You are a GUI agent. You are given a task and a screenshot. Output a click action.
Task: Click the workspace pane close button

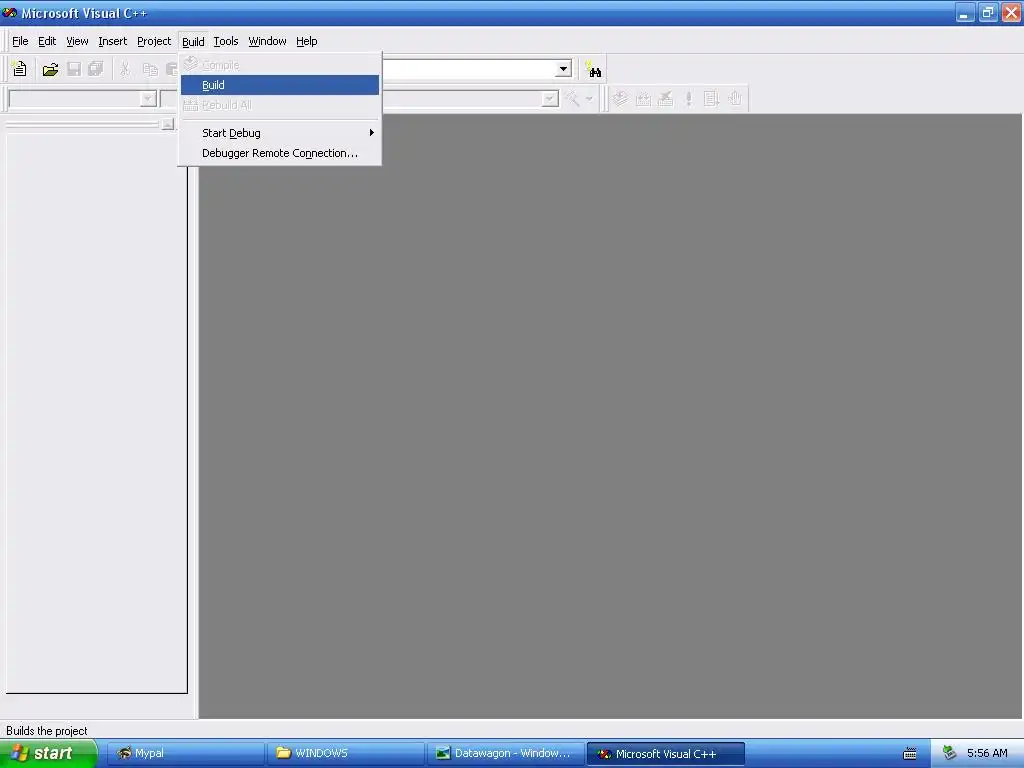click(x=168, y=124)
